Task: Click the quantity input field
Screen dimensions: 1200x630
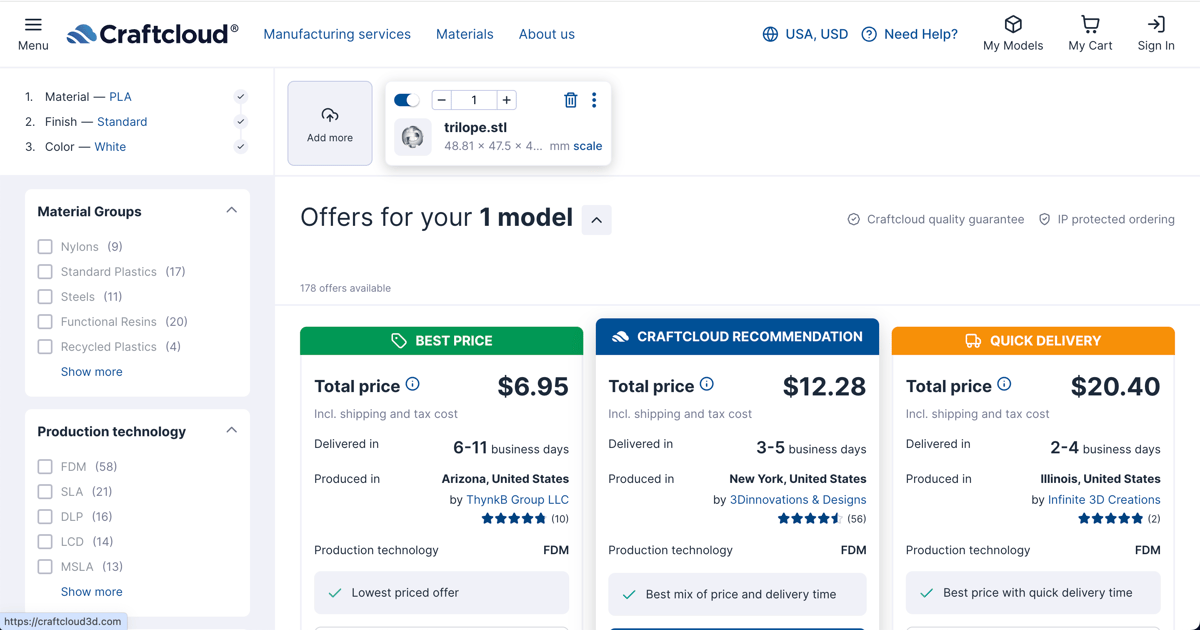Action: tap(474, 100)
